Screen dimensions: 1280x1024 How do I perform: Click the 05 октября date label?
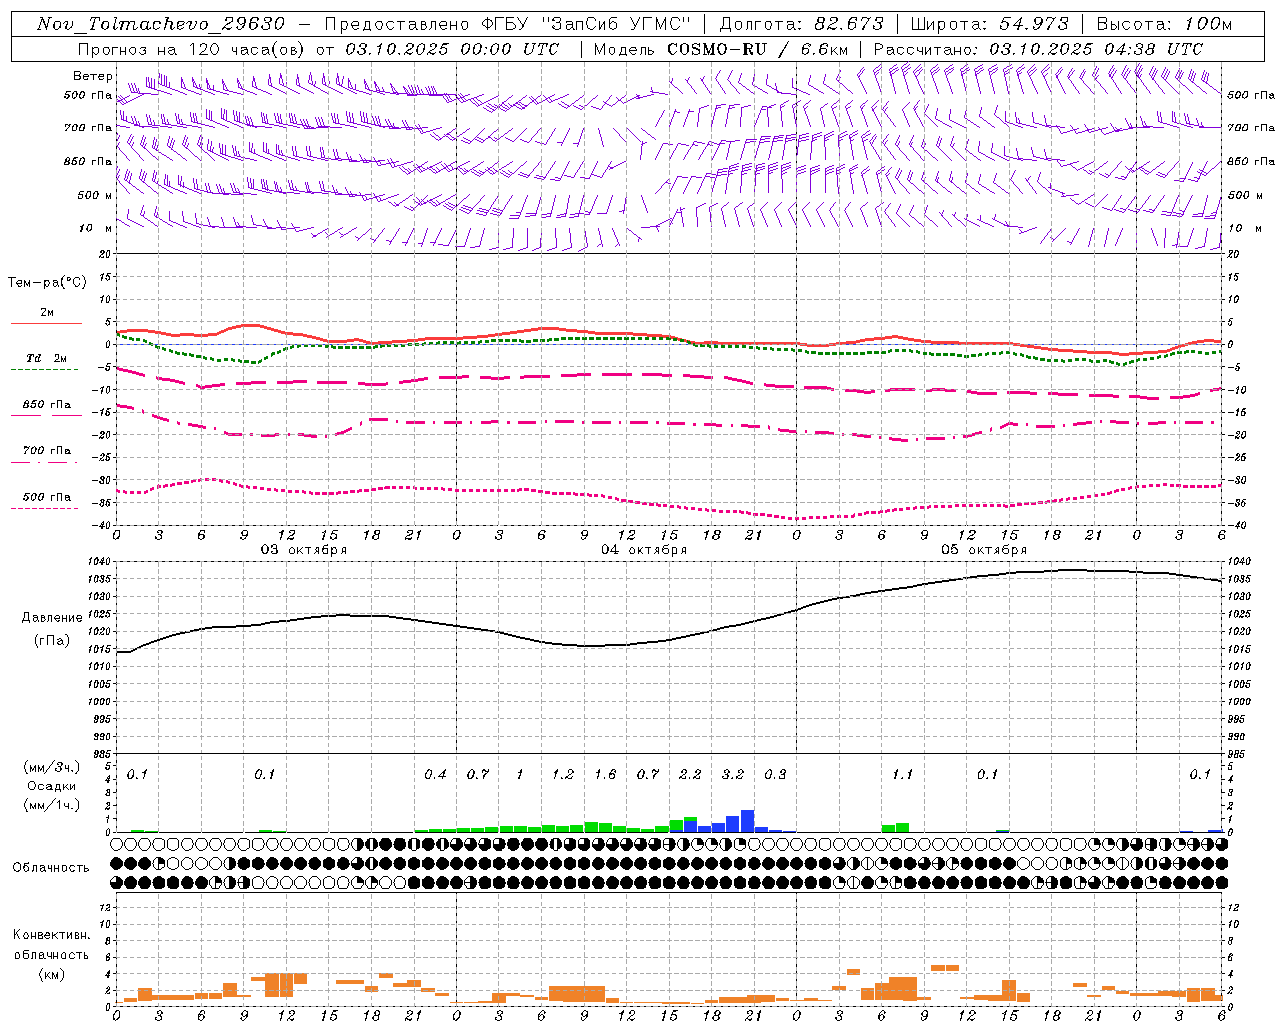tap(984, 549)
